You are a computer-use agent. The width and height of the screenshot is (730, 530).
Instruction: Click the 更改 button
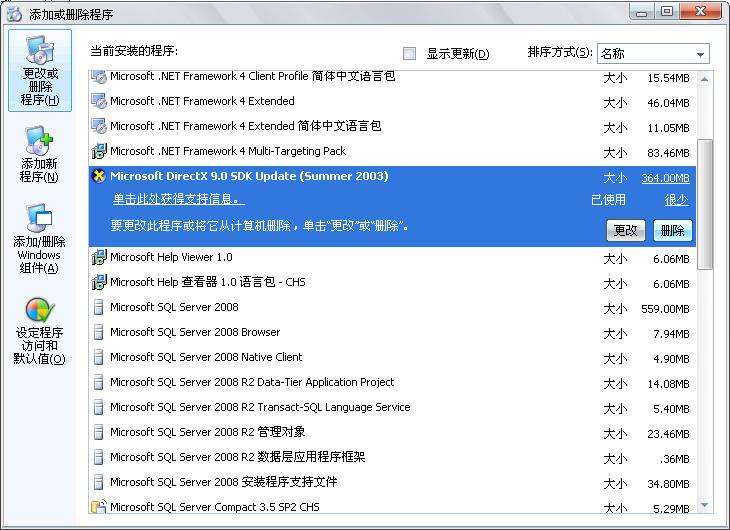coord(626,230)
